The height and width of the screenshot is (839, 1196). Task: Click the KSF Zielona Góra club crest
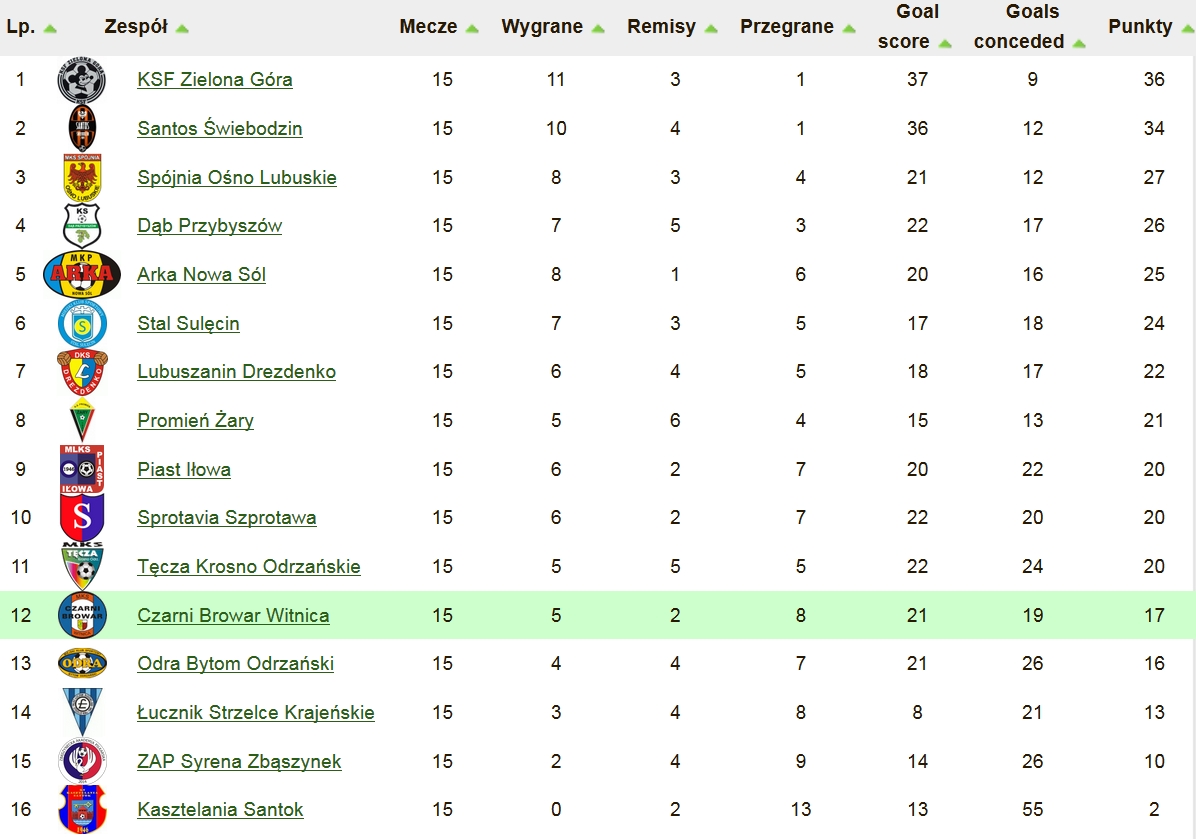click(x=82, y=79)
